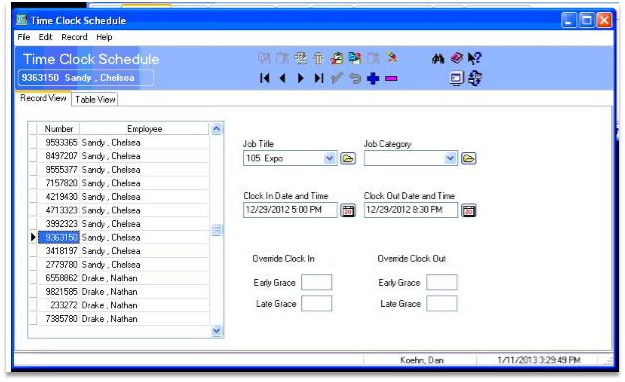Image resolution: width=625 pixels, height=382 pixels.
Task: Jump to the last record
Action: pyautogui.click(x=318, y=78)
